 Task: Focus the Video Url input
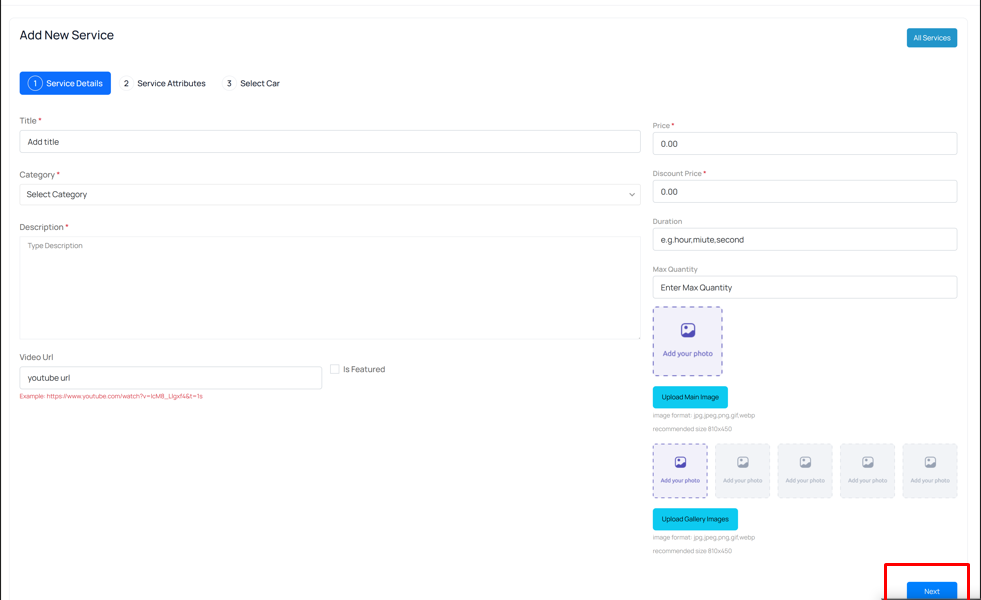coord(171,378)
